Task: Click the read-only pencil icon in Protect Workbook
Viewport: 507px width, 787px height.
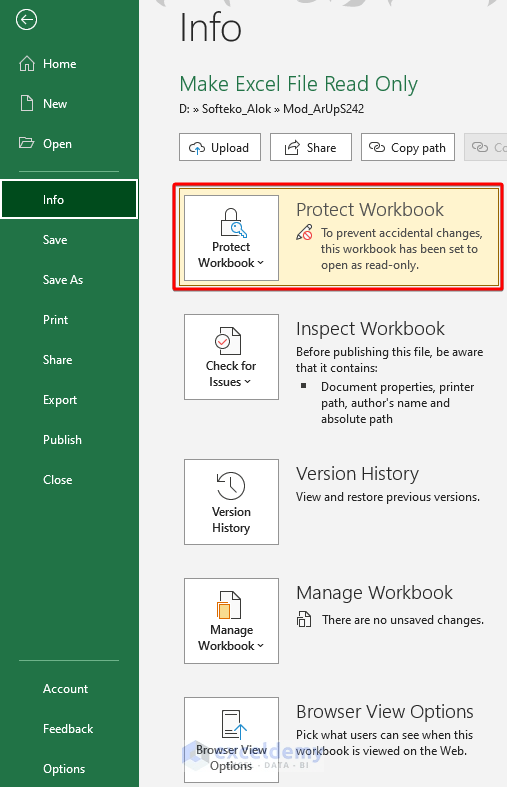Action: point(304,232)
